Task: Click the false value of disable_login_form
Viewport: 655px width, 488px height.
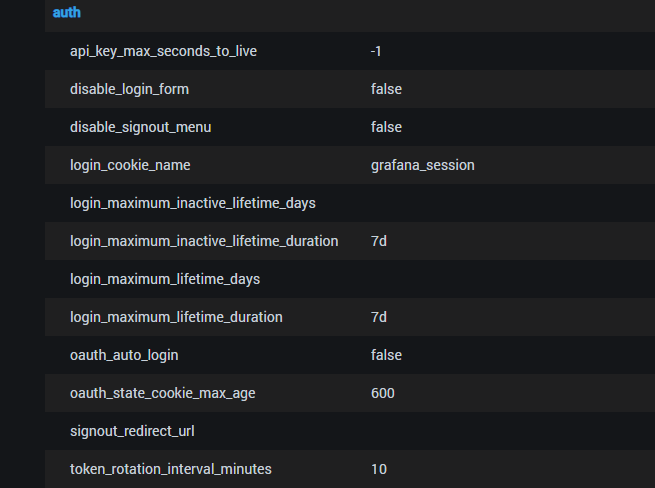Action: 386,89
